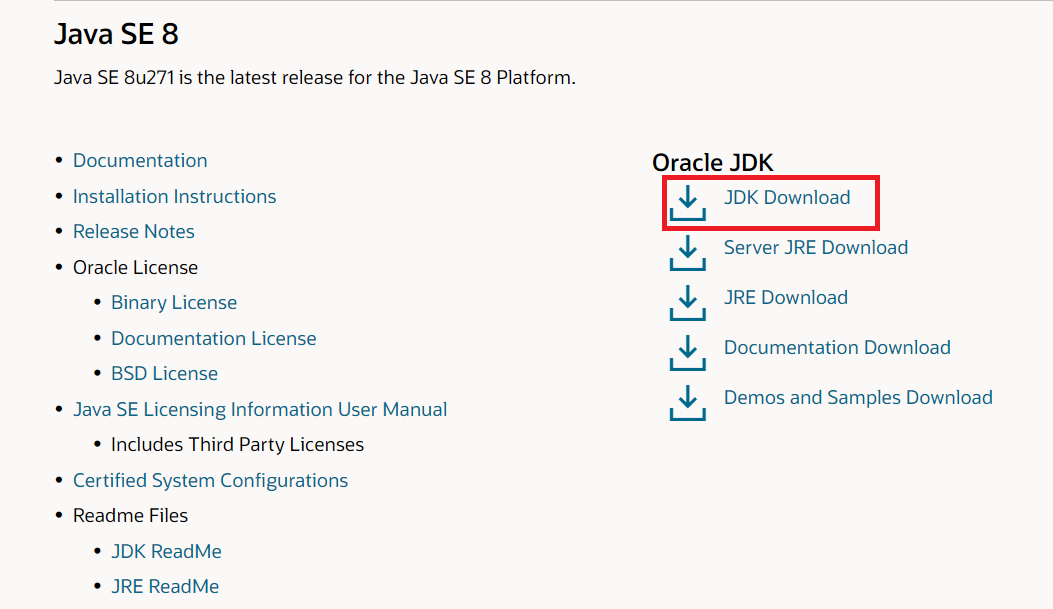Click the download icon beside JRE Download
Screen dimensions: 1053x609
pyautogui.click(x=687, y=303)
